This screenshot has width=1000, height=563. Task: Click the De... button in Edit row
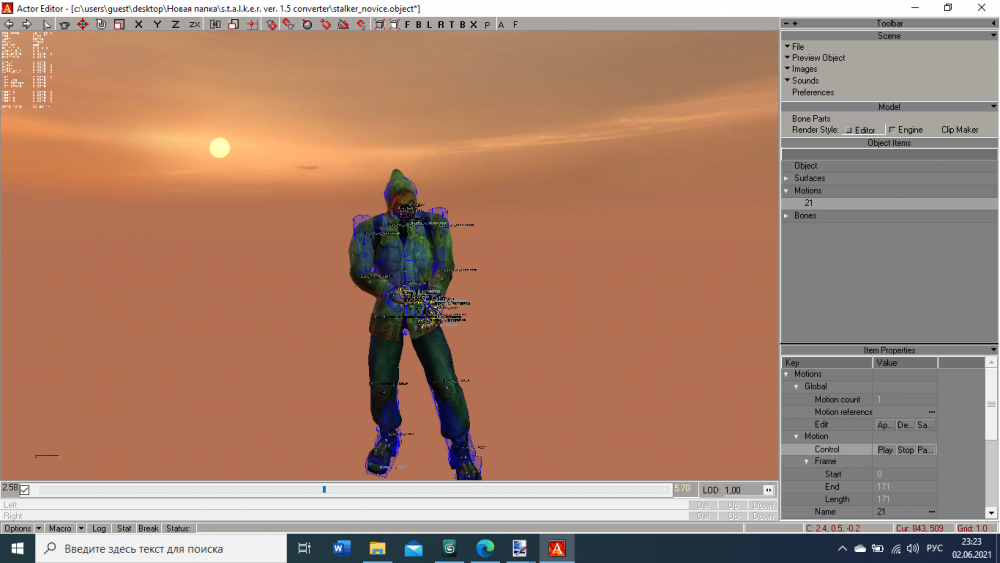tap(906, 425)
